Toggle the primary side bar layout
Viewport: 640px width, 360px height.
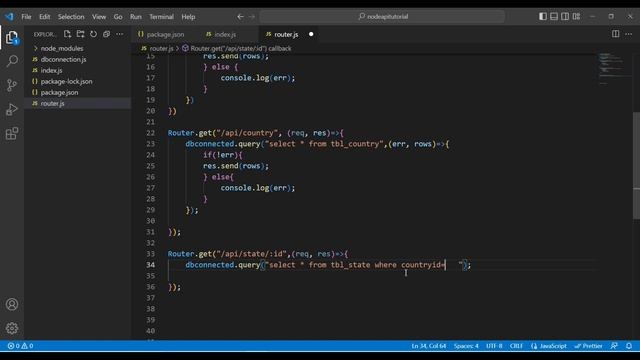click(x=543, y=16)
